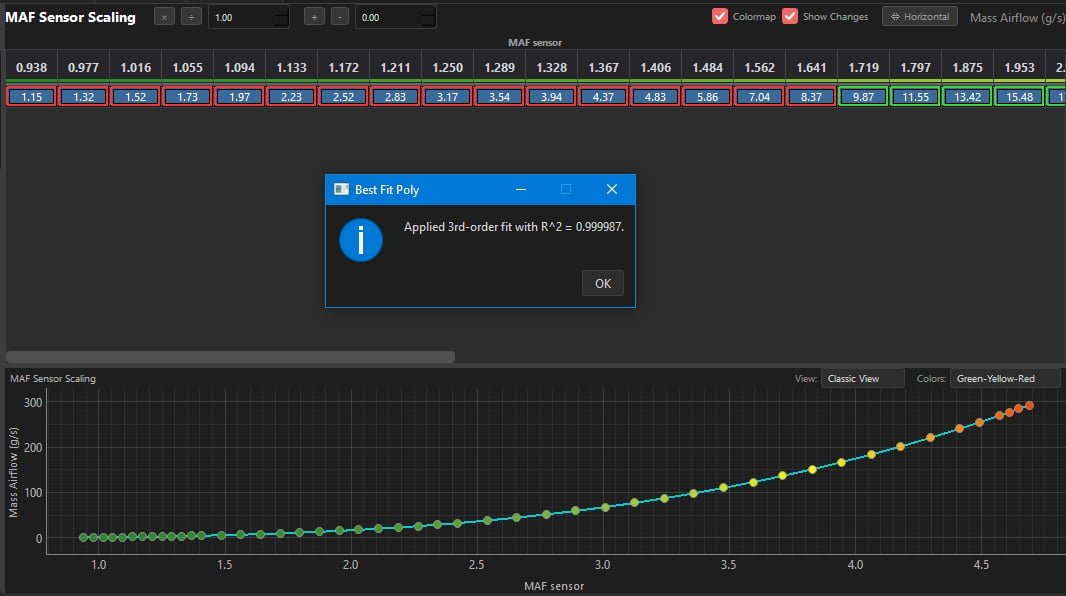This screenshot has width=1066, height=596.
Task: Select the cell with value 2.52
Action: 343,97
